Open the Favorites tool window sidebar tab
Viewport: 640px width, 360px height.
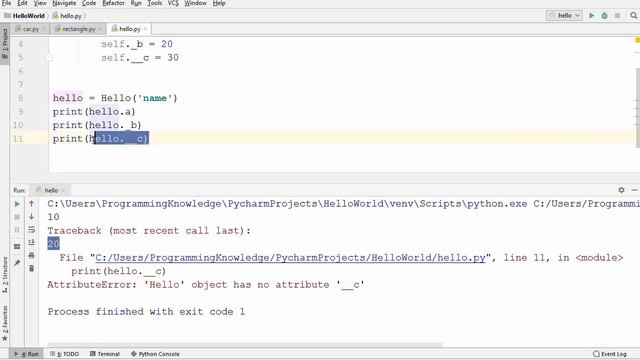click(4, 323)
